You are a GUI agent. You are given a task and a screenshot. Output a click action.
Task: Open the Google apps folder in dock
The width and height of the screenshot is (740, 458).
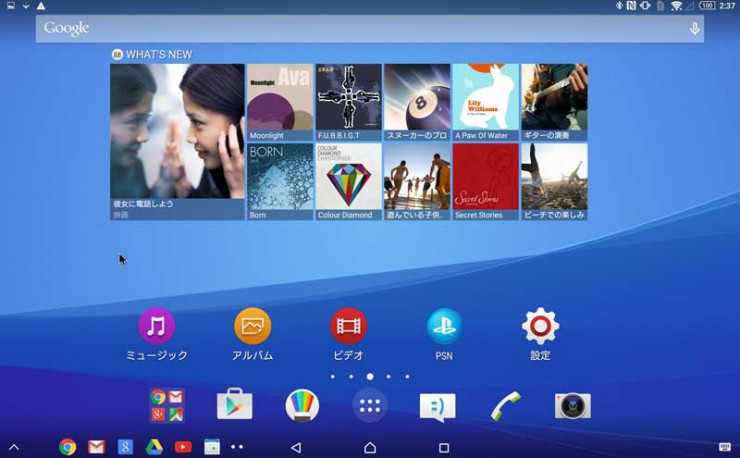pyautogui.click(x=167, y=406)
